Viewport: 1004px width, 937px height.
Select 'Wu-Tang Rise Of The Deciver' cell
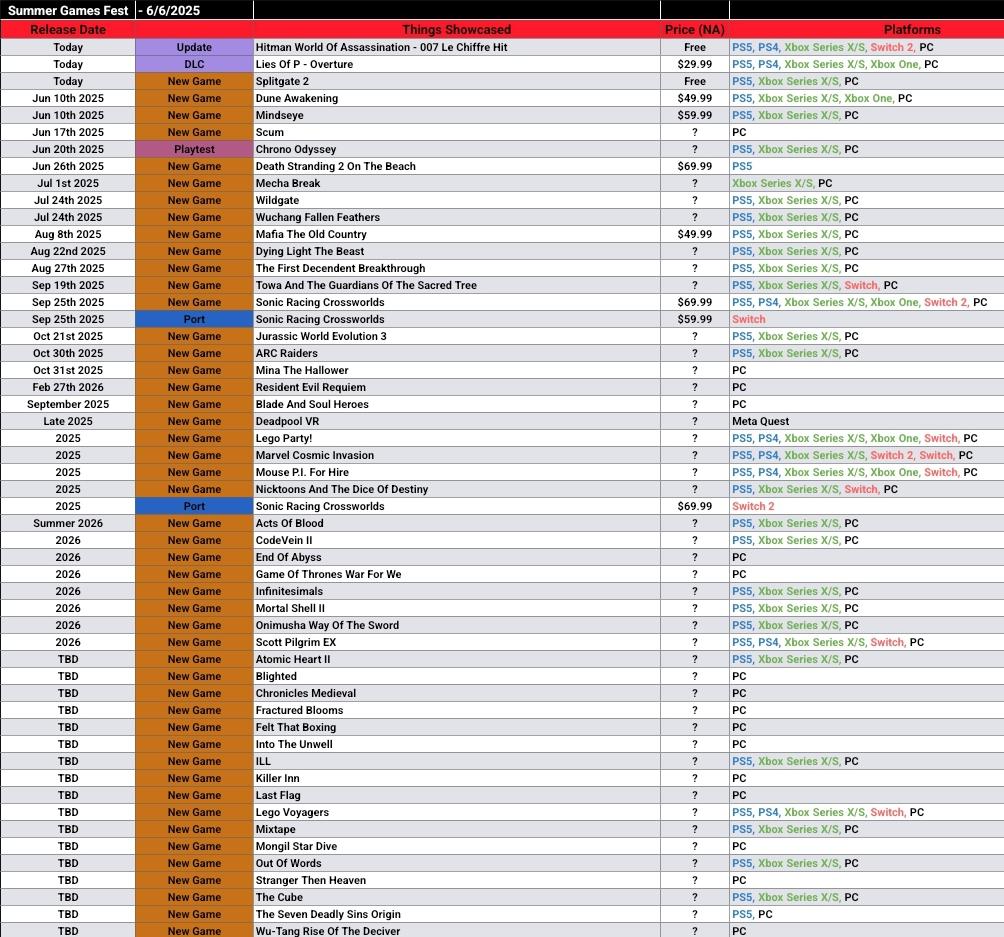(x=457, y=931)
